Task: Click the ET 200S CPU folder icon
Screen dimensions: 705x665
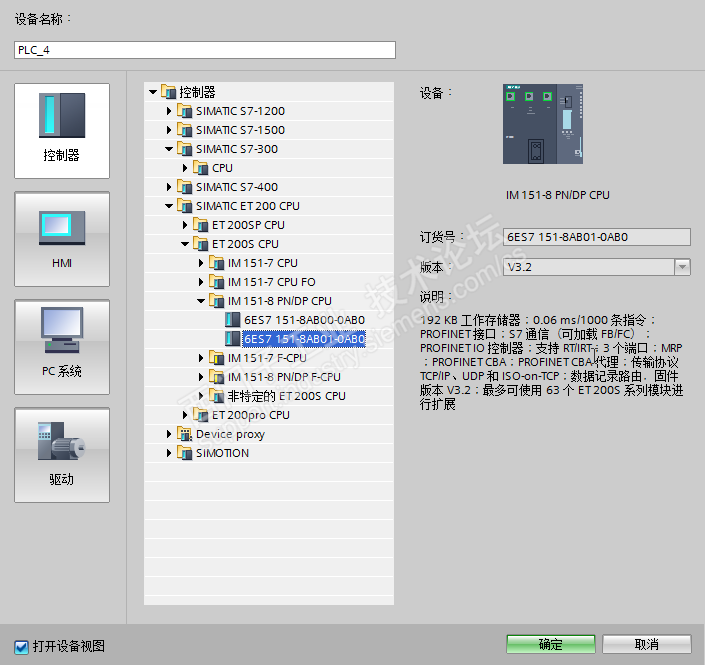Action: 201,244
